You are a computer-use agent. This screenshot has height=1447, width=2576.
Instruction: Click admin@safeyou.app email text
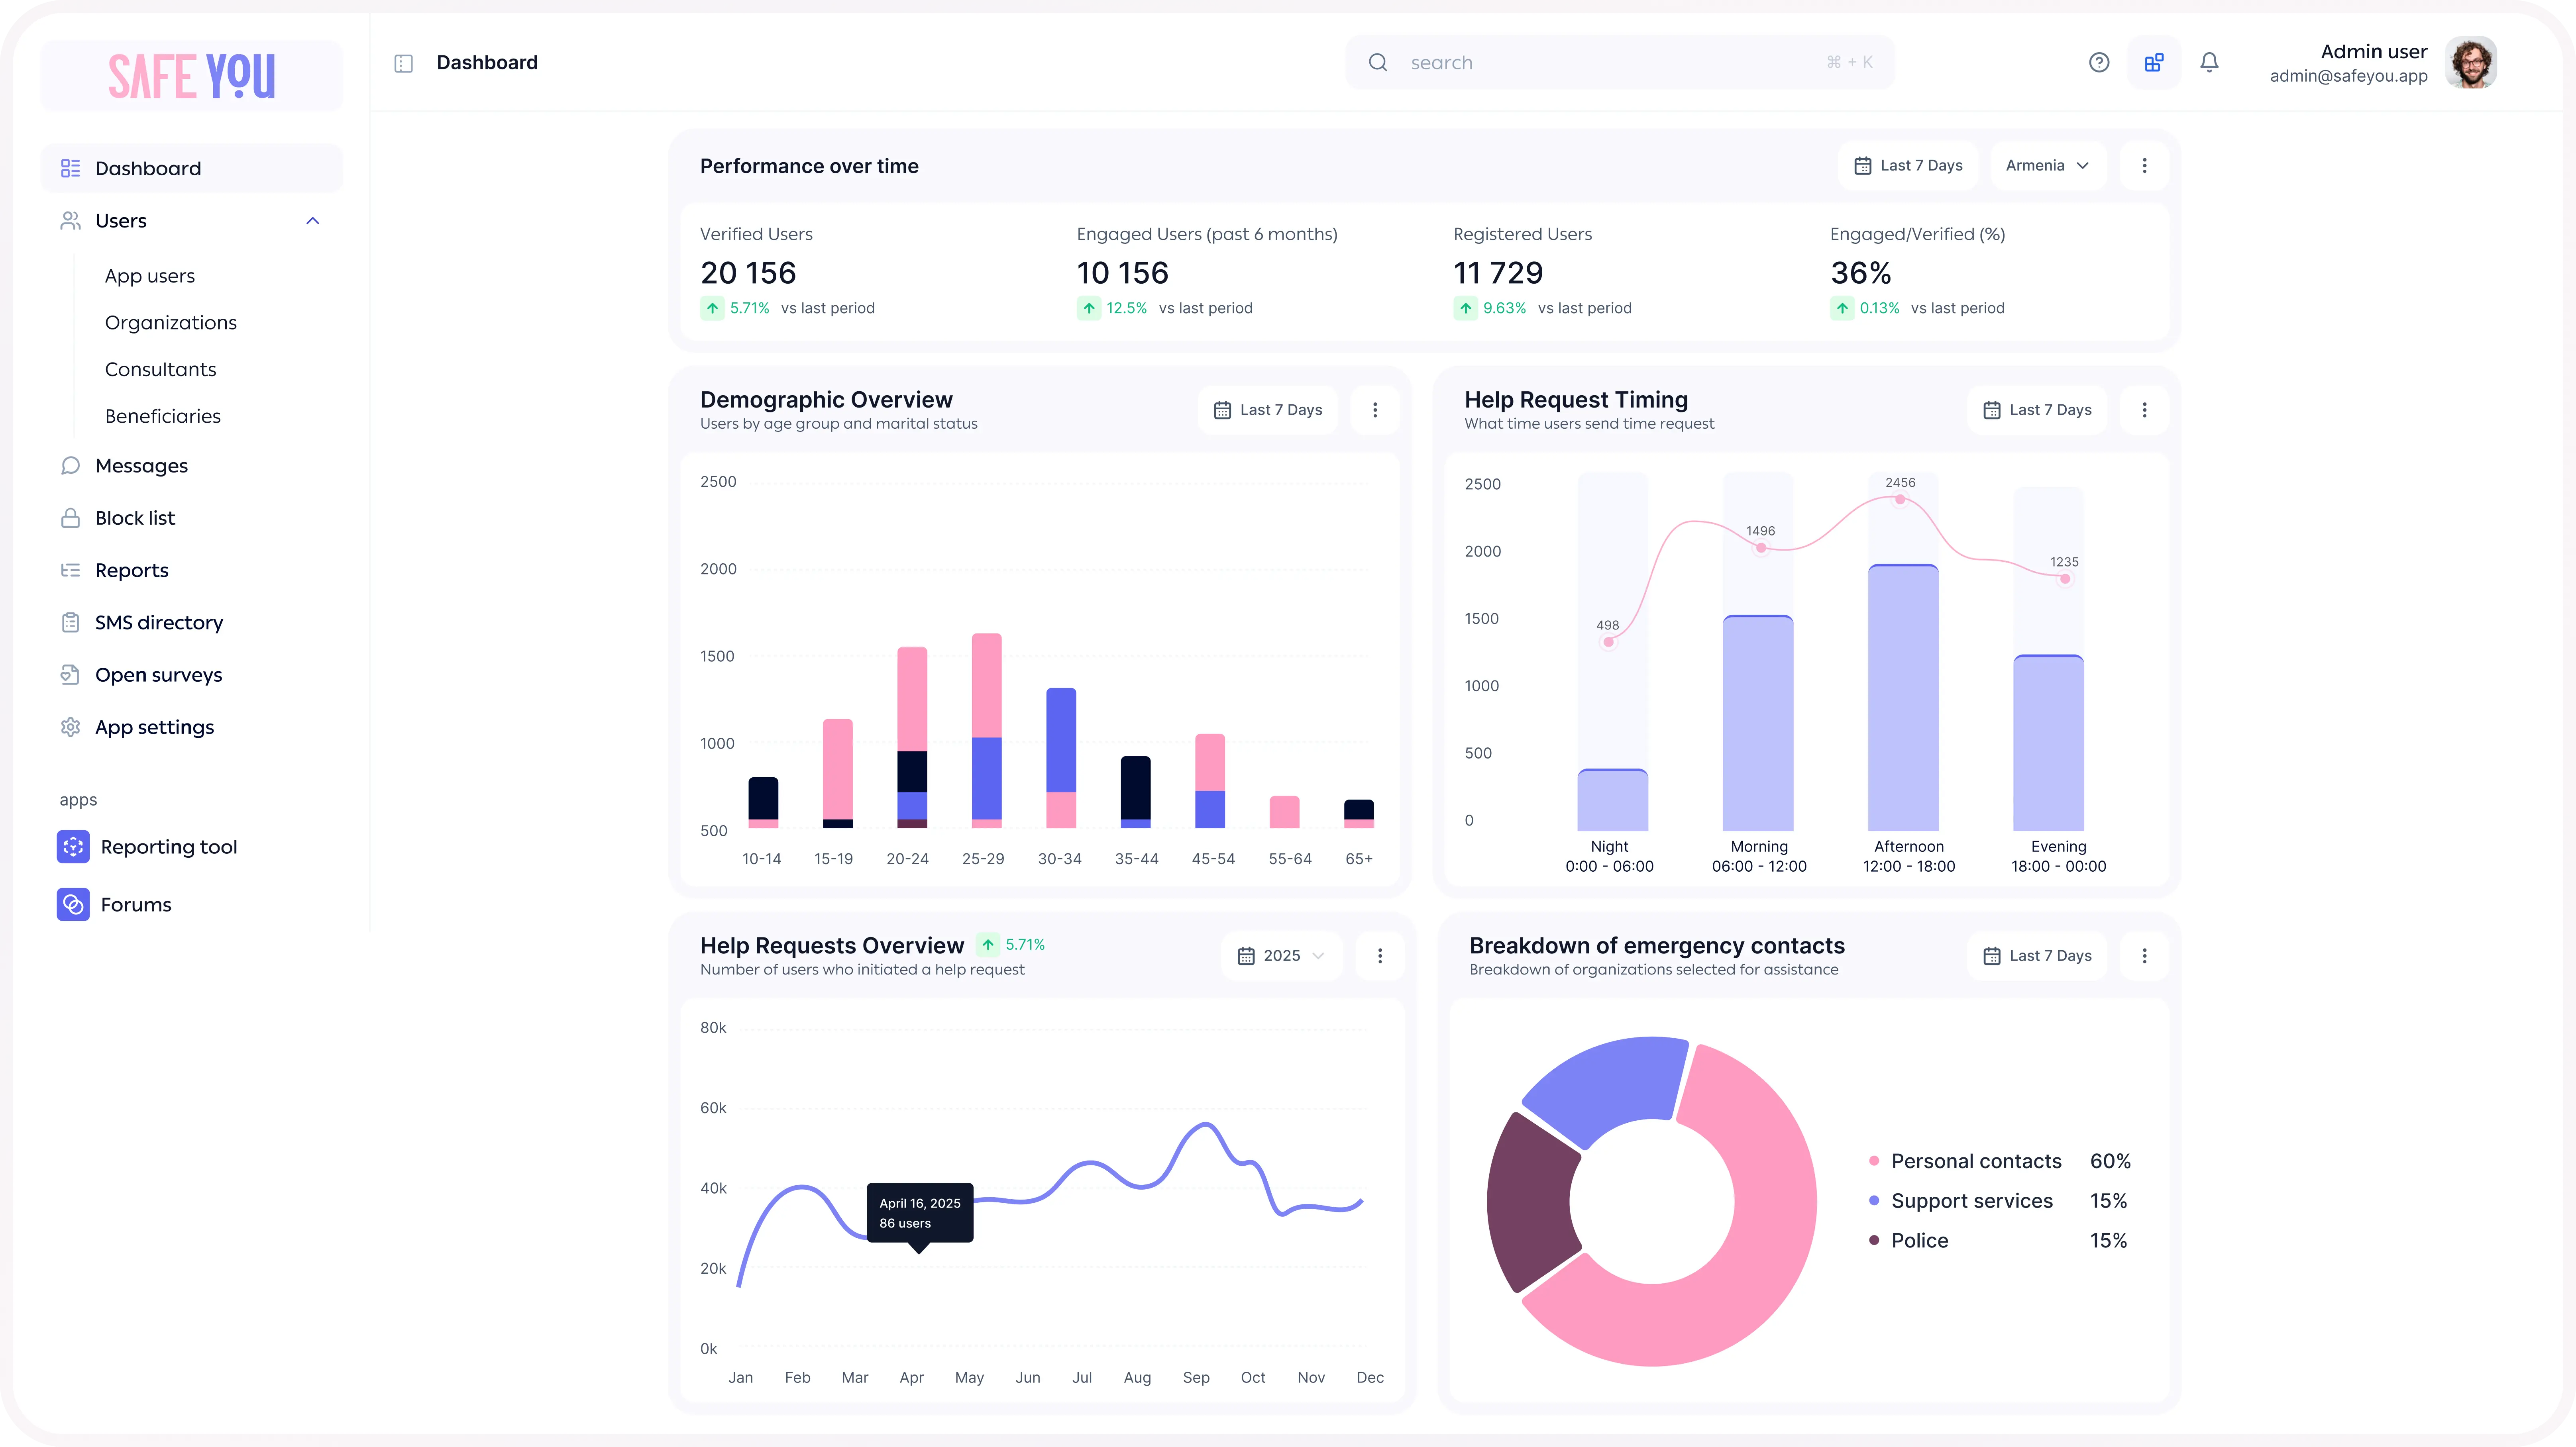(2348, 76)
